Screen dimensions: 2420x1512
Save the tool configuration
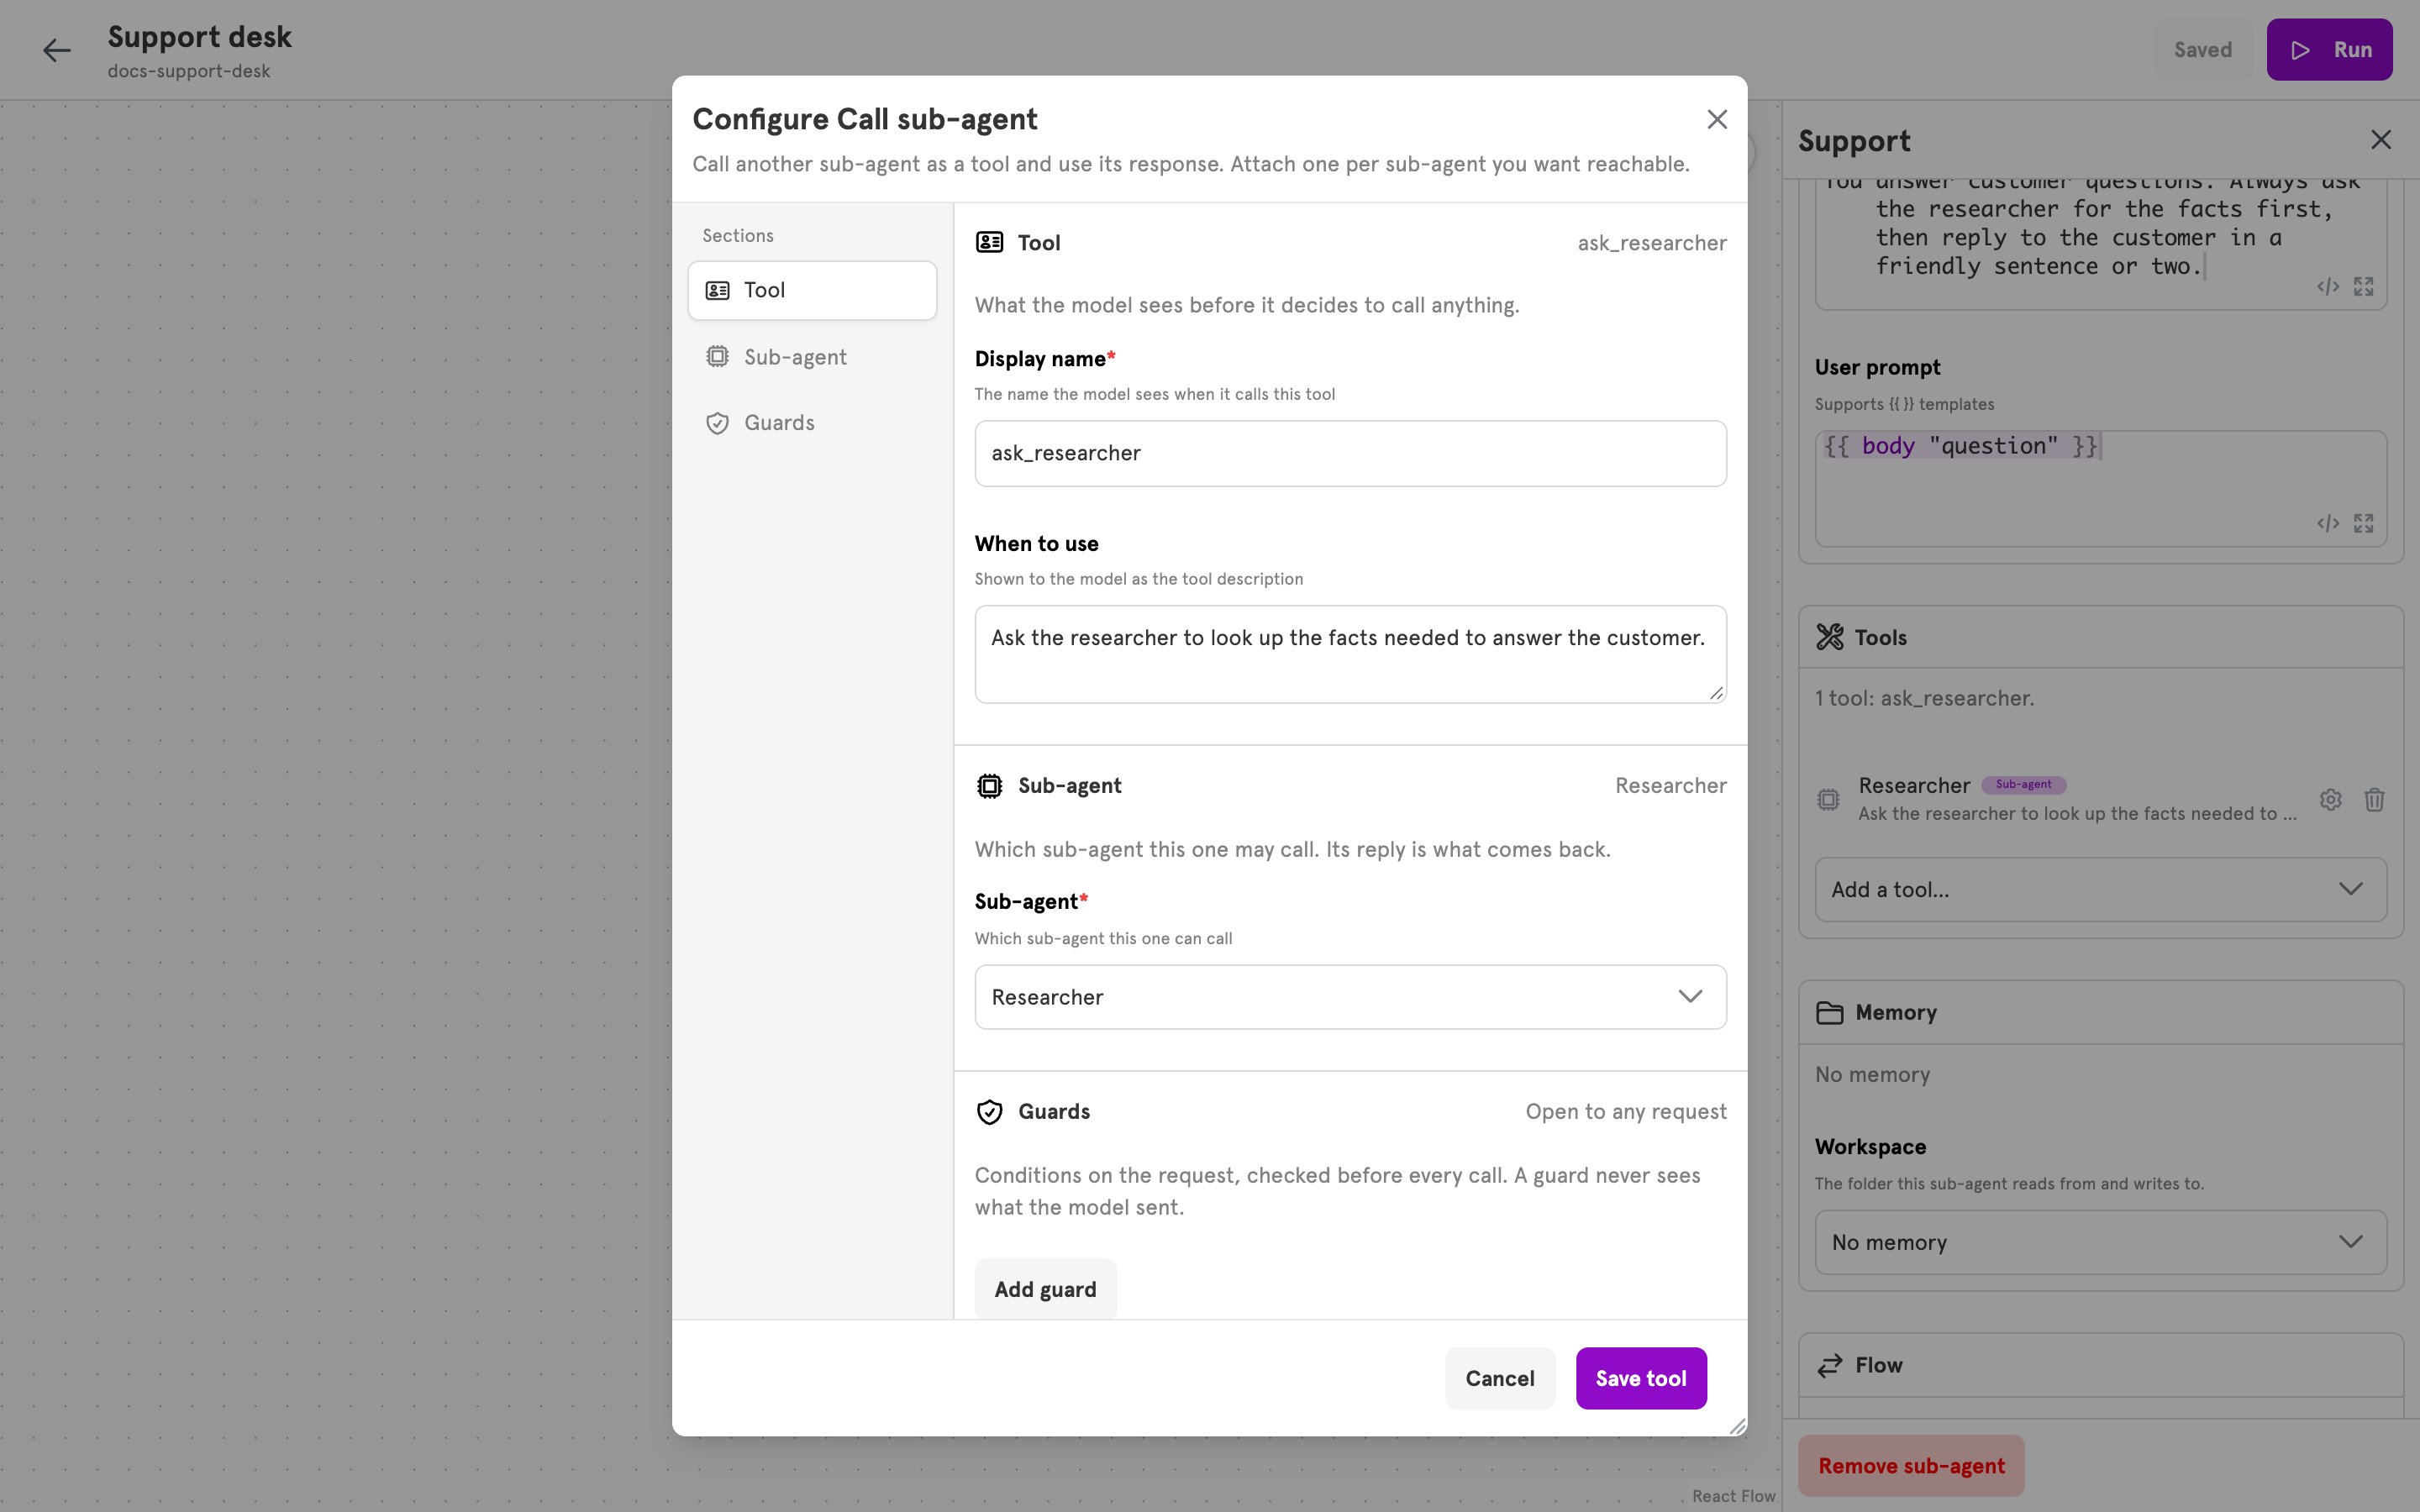coord(1641,1378)
